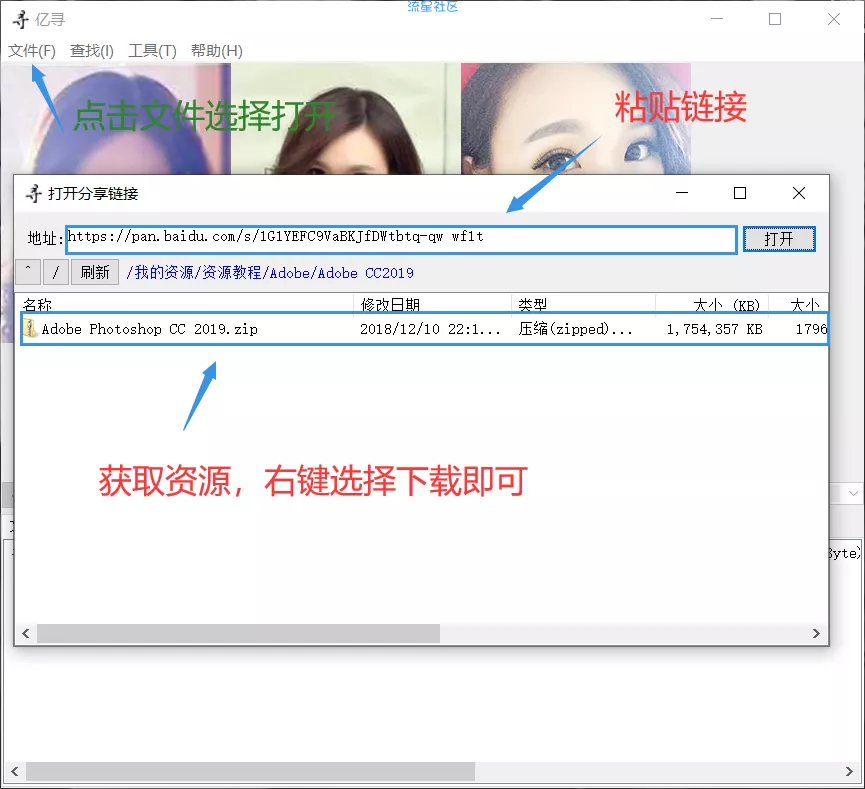
Task: Close the 亿寻 main window
Action: pyautogui.click(x=834, y=19)
